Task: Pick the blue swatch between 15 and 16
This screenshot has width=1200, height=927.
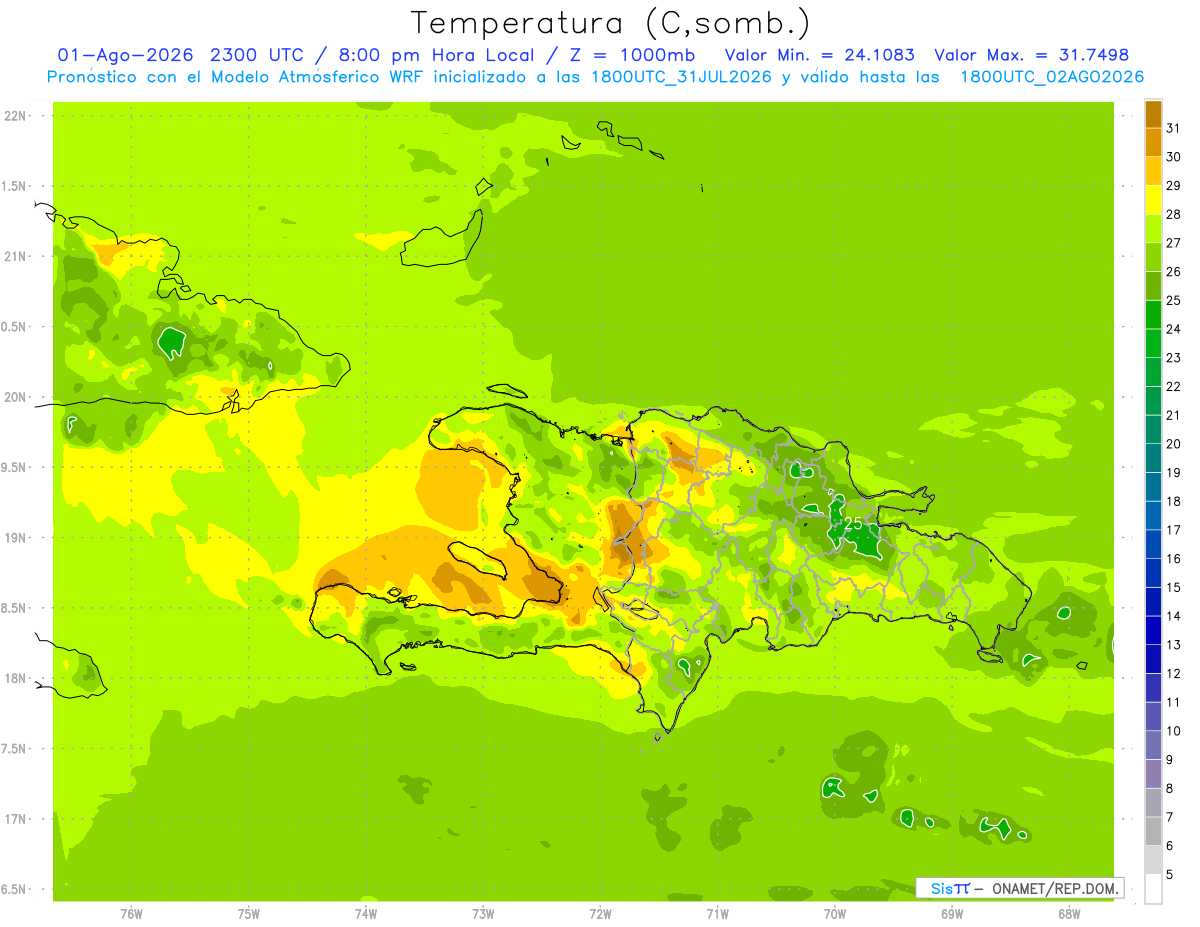Action: click(1153, 573)
